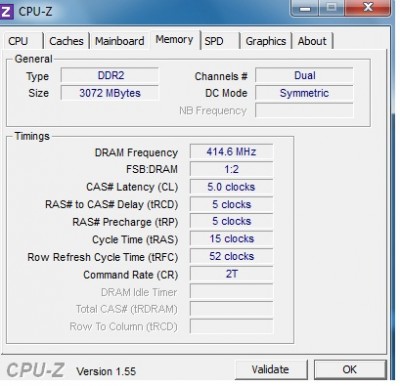Click the empty DRAM Idle Timer field
Screen dimensions: 400x386
(x=231, y=291)
